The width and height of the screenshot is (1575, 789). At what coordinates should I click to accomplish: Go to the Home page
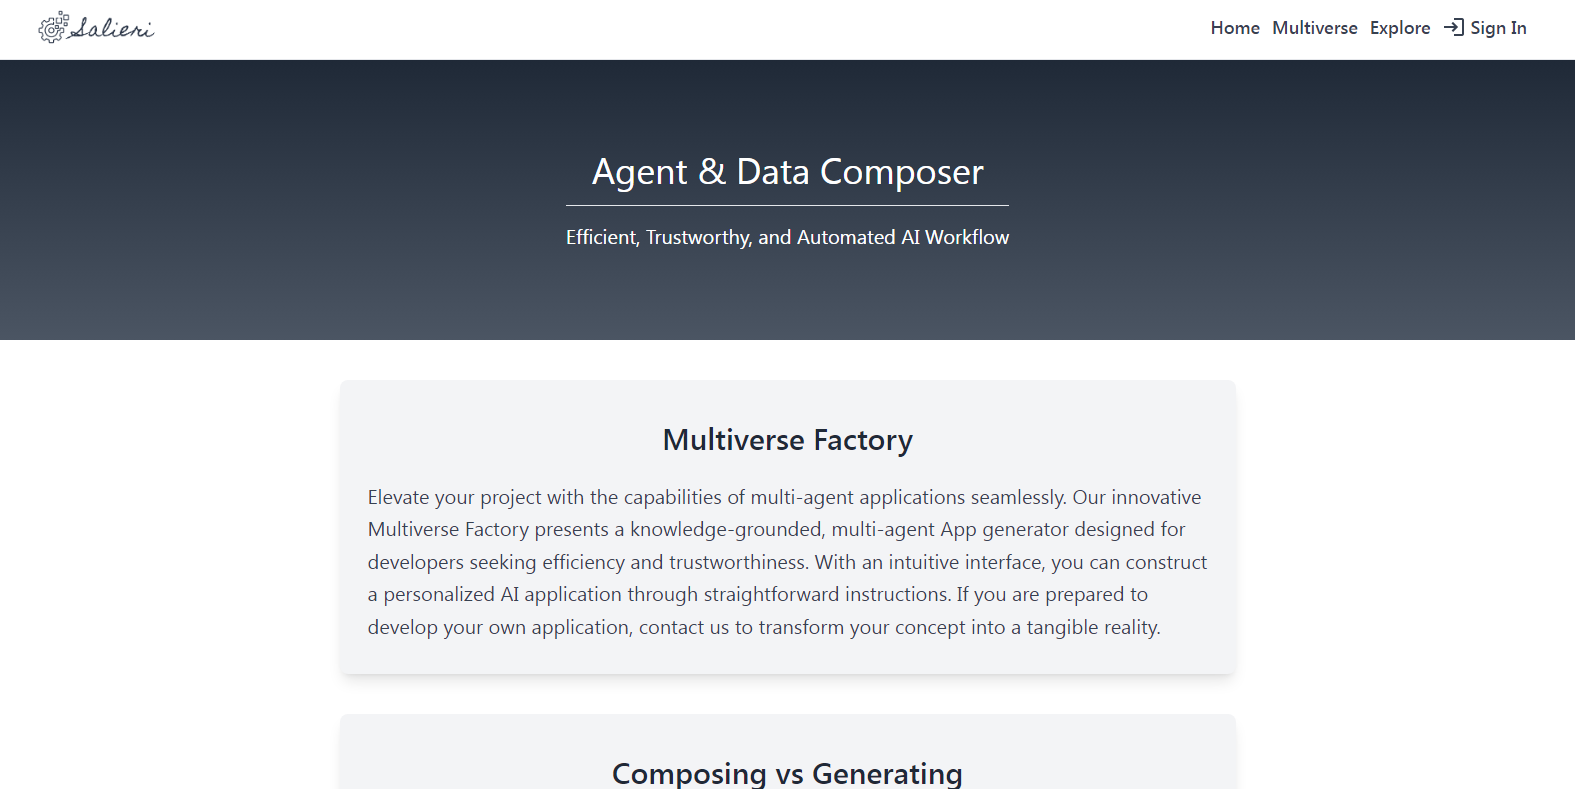click(x=1235, y=28)
